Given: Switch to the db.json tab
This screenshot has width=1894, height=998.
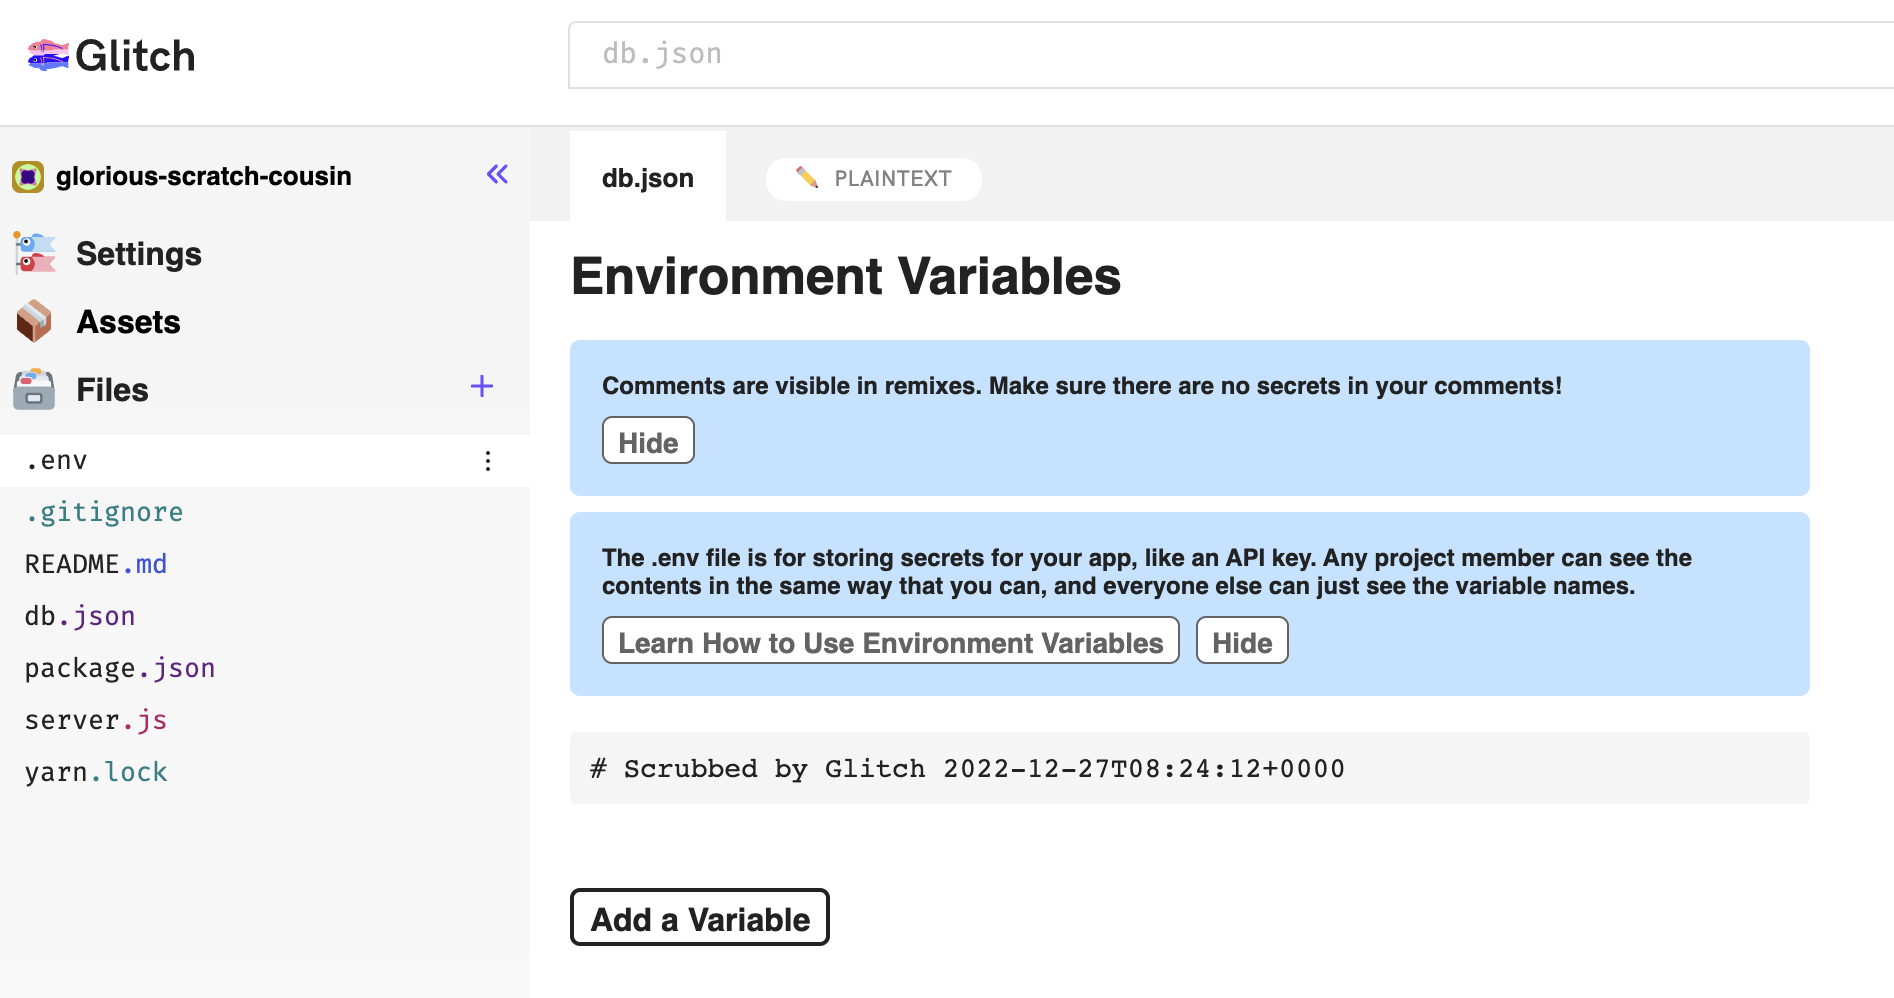Looking at the screenshot, I should [648, 178].
